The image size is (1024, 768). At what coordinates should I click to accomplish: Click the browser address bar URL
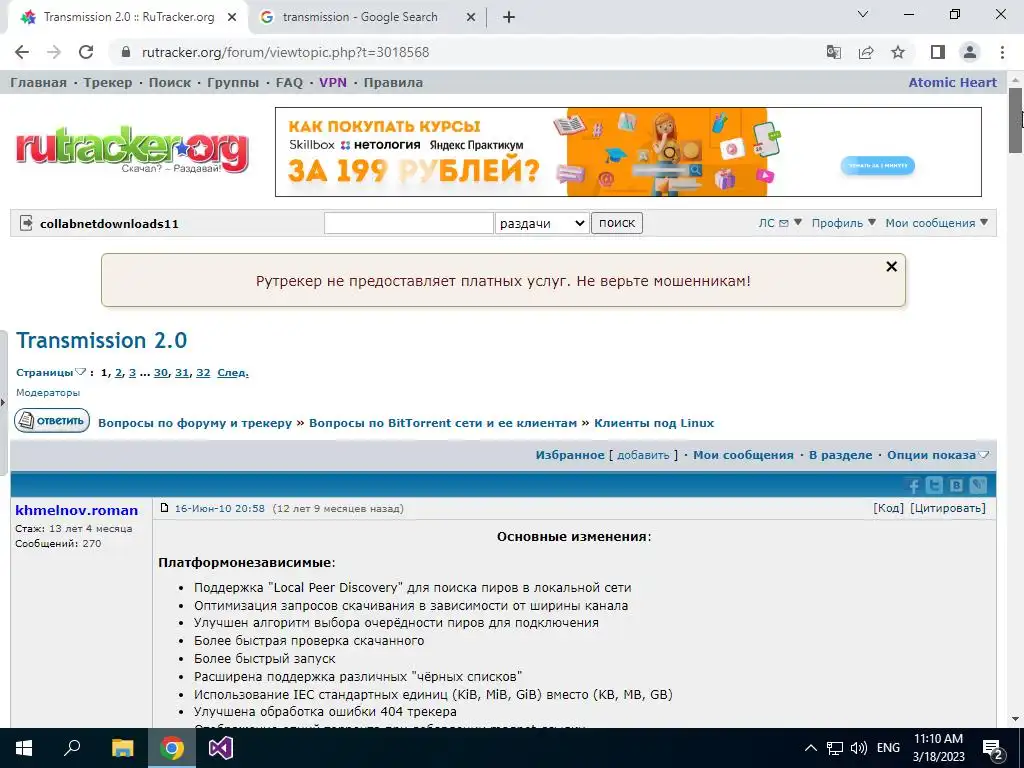click(285, 52)
